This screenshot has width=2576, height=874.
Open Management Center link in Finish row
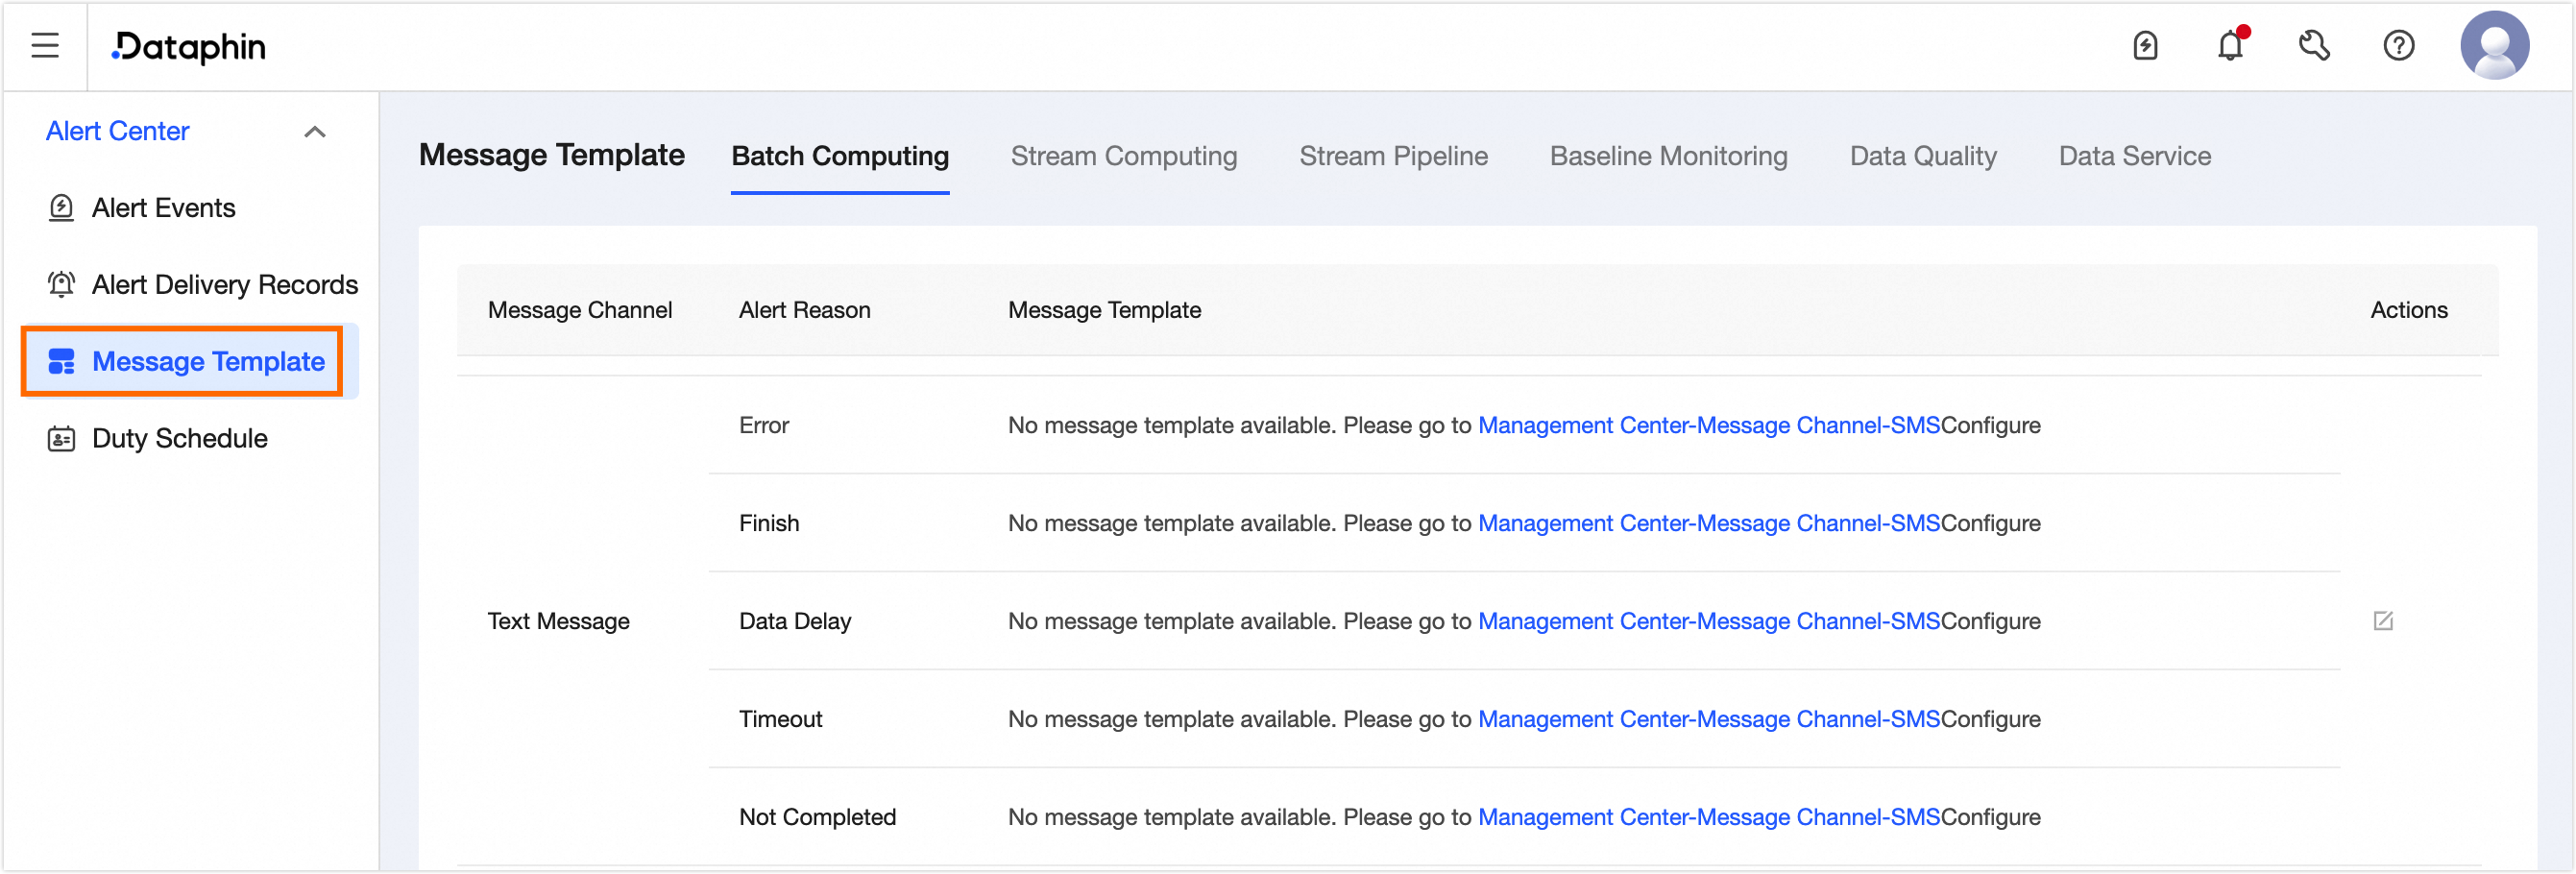[1709, 524]
